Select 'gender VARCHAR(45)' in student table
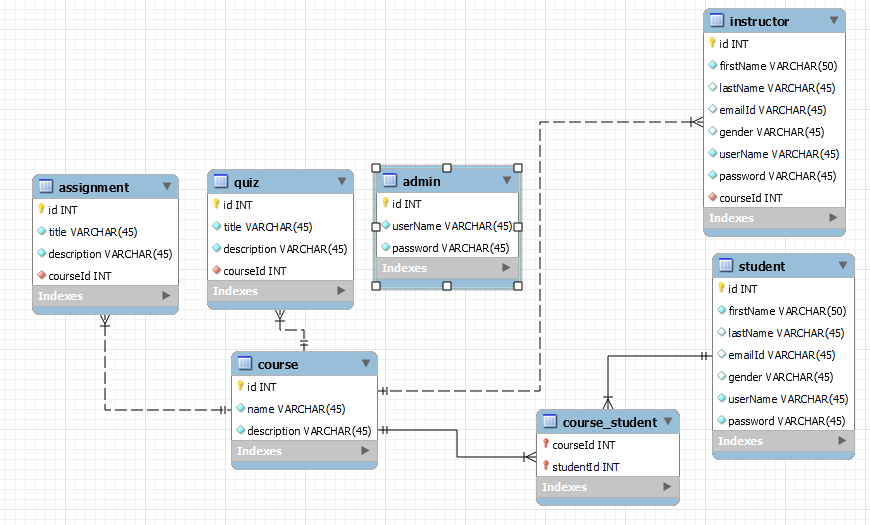 point(781,377)
